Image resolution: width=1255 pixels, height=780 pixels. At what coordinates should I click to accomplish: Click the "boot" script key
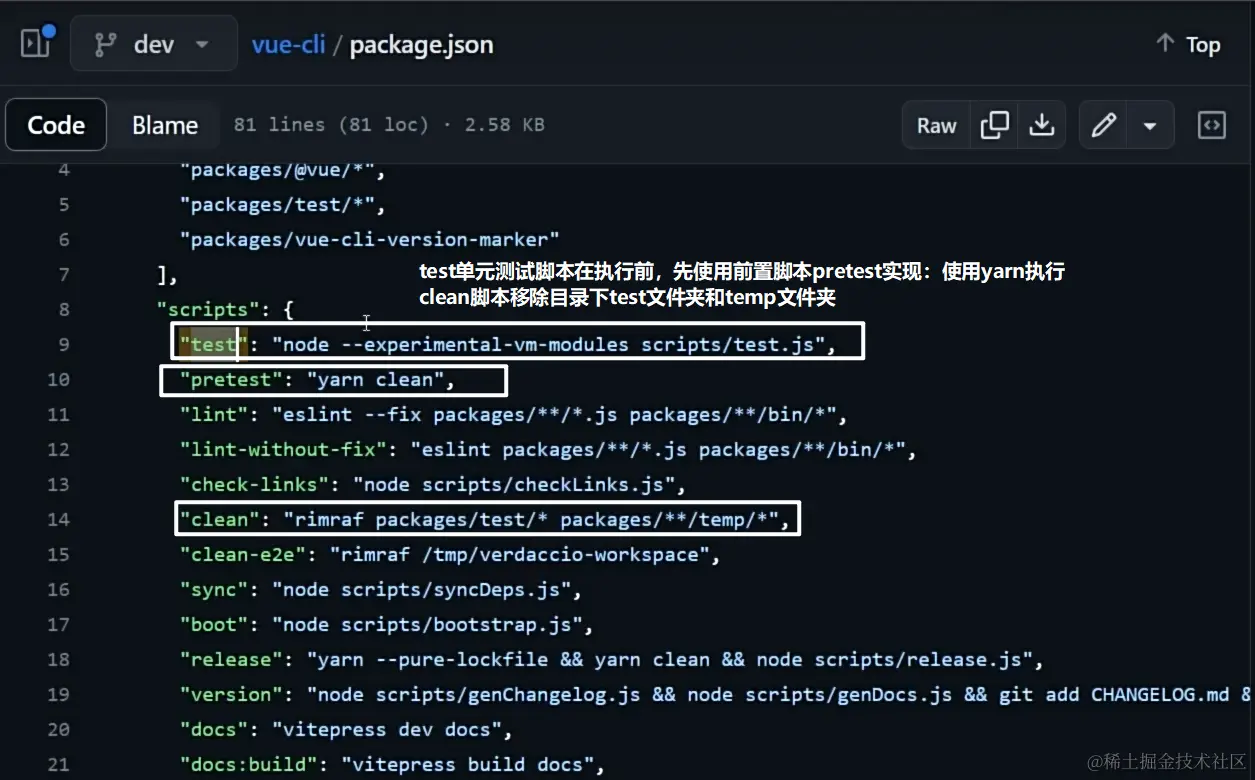coord(213,625)
